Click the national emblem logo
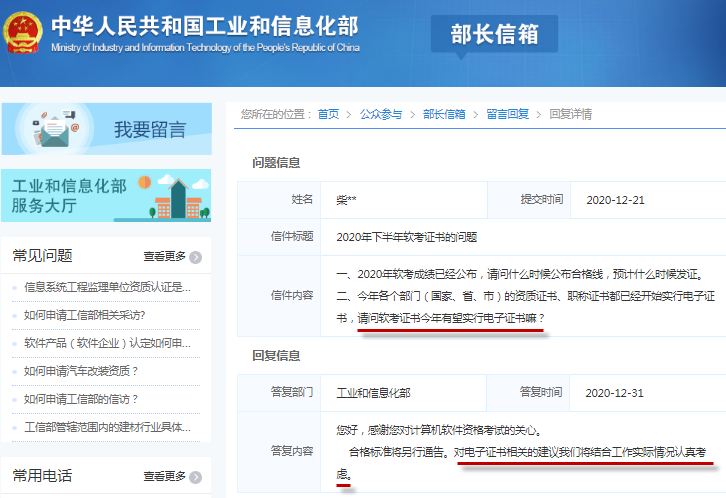Viewport: 726px width, 498px height. (x=23, y=32)
